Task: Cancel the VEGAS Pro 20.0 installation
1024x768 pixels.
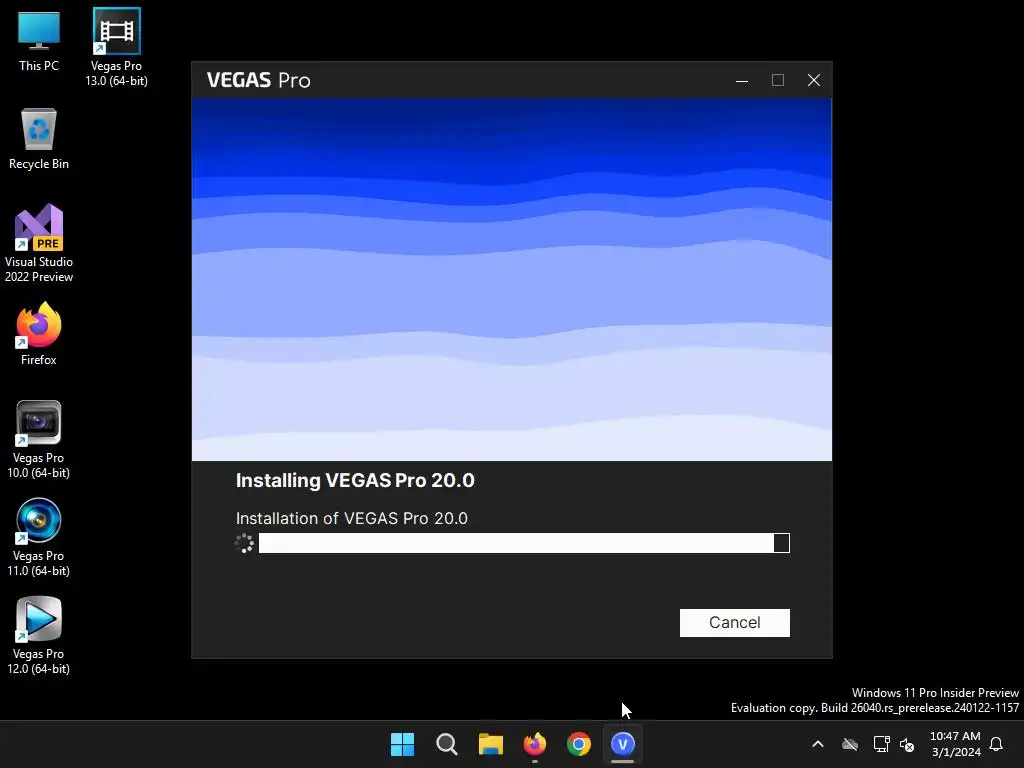Action: coord(734,622)
